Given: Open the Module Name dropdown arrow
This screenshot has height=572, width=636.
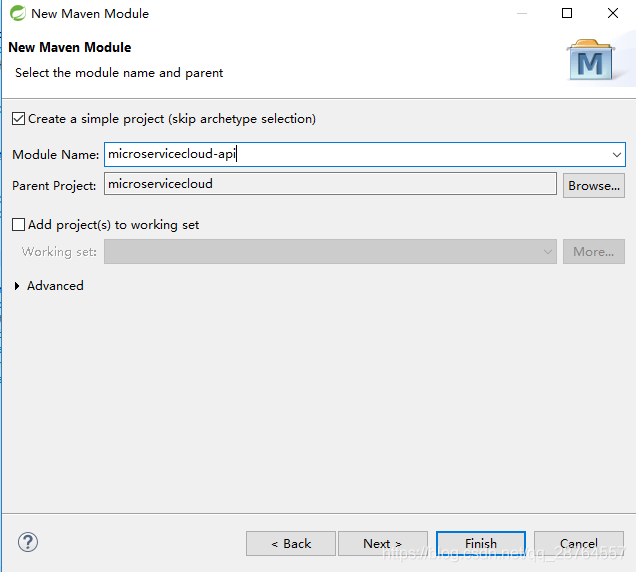Looking at the screenshot, I should (x=617, y=155).
